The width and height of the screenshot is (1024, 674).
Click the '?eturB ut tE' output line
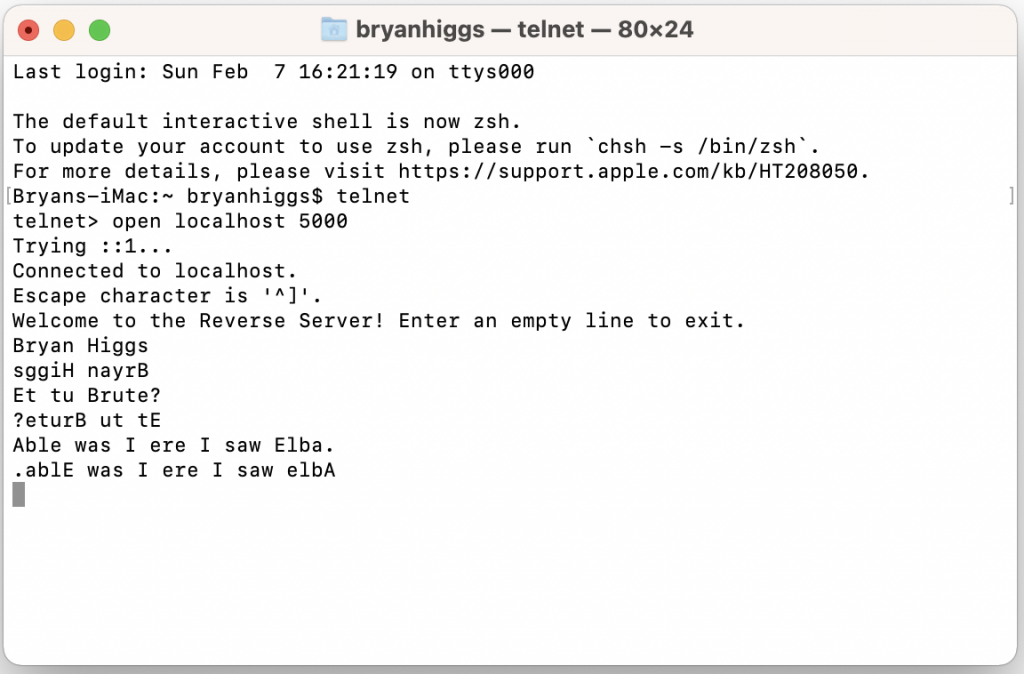pyautogui.click(x=86, y=420)
